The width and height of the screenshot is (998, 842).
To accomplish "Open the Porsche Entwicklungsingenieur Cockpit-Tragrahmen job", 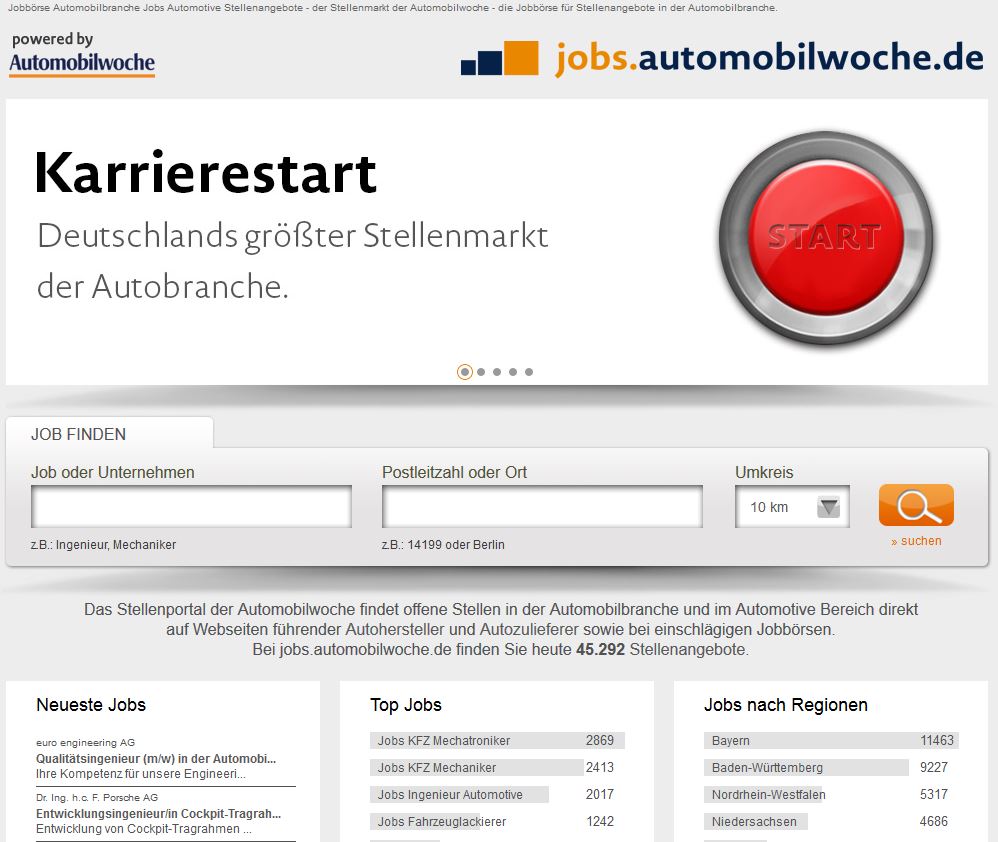I will click(158, 814).
